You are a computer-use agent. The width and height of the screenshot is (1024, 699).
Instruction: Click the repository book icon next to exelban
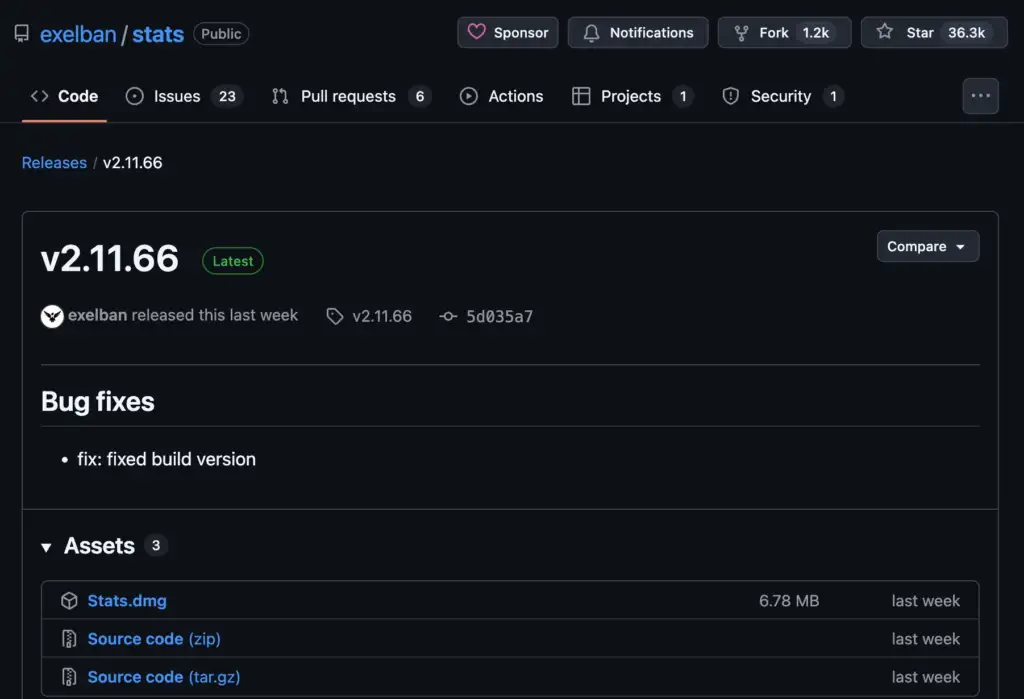point(22,33)
